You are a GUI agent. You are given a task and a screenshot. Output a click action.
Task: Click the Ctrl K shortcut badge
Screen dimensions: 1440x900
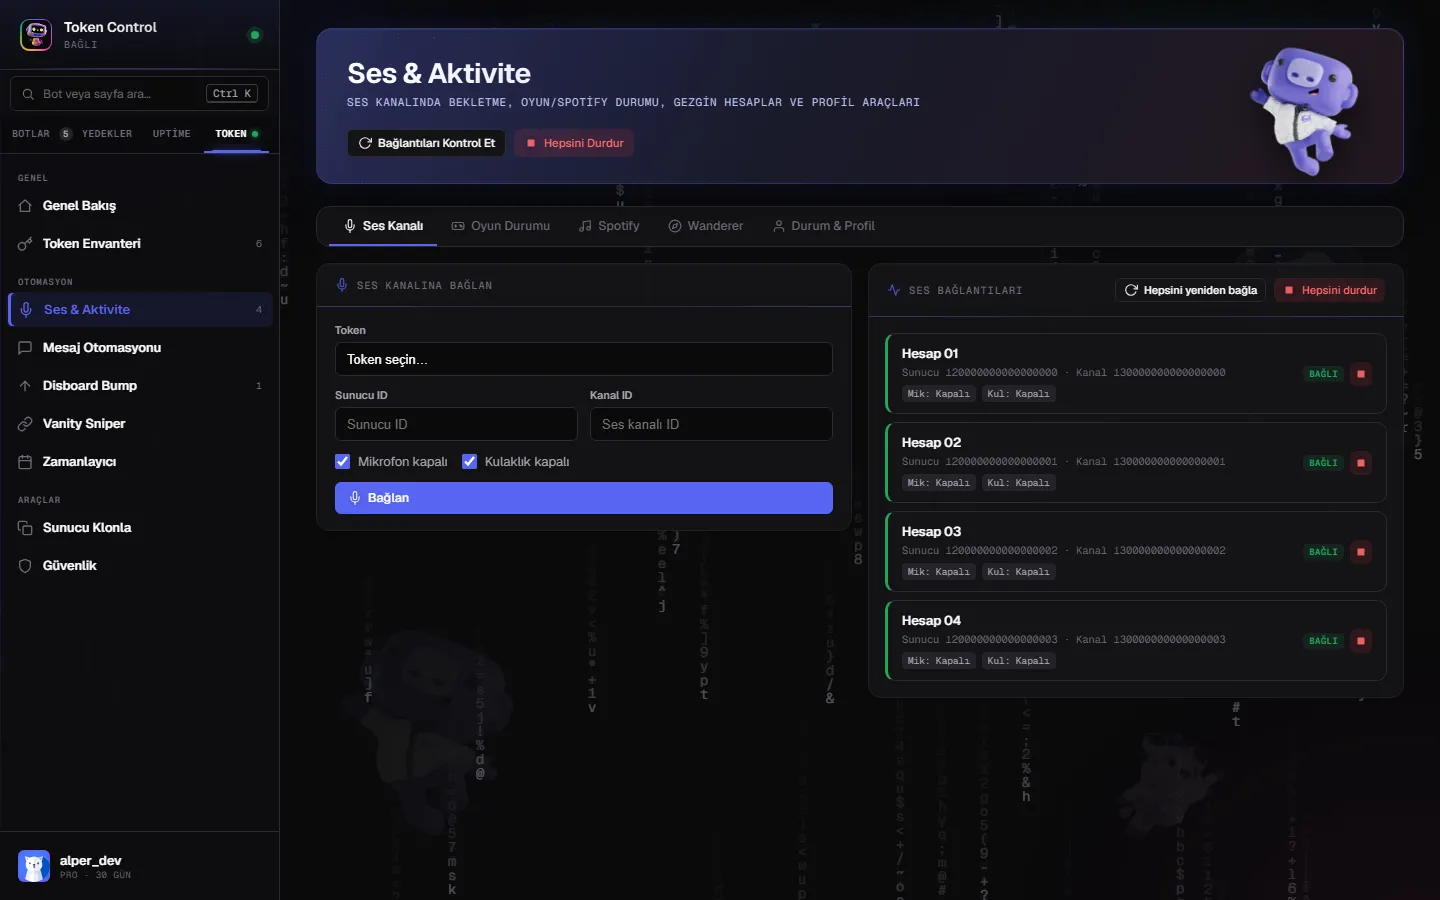click(233, 94)
